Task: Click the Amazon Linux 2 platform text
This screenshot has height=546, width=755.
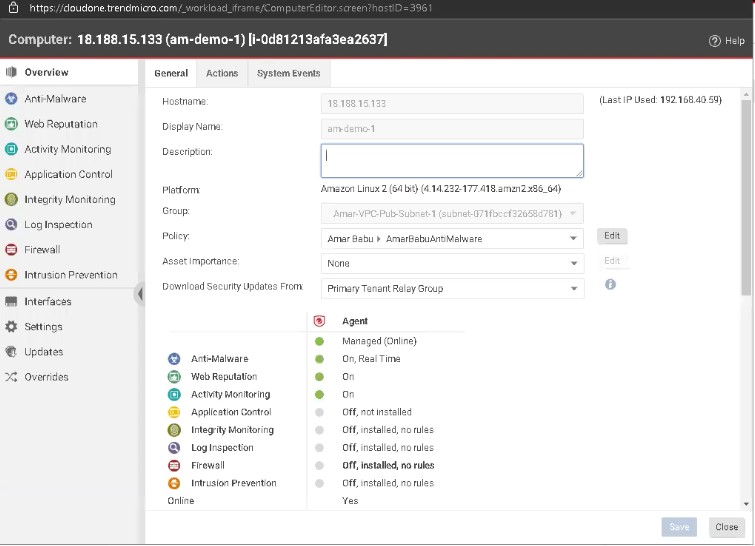Action: (x=441, y=189)
